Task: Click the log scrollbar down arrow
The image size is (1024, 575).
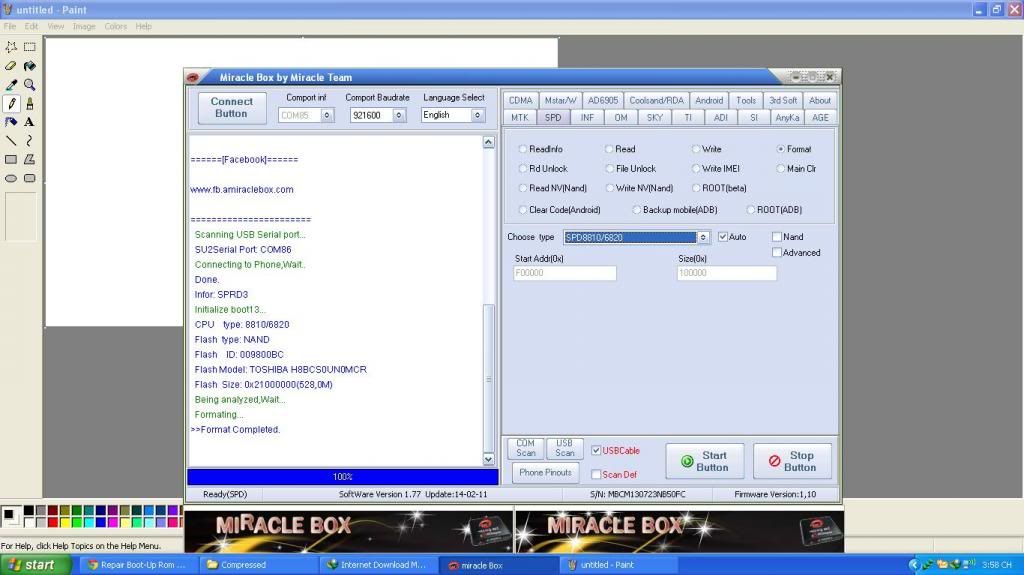Action: [488, 459]
